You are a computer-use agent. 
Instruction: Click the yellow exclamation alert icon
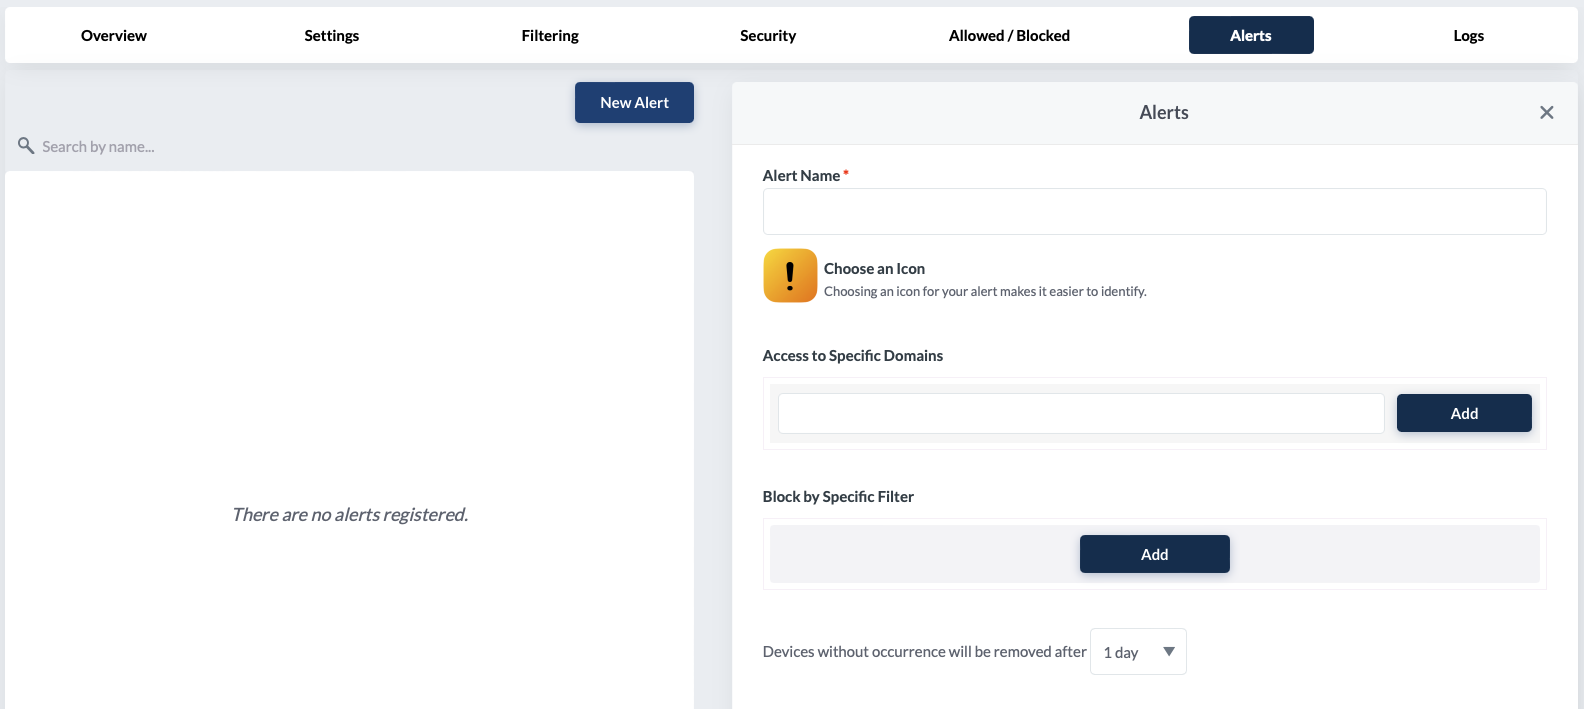pos(790,276)
